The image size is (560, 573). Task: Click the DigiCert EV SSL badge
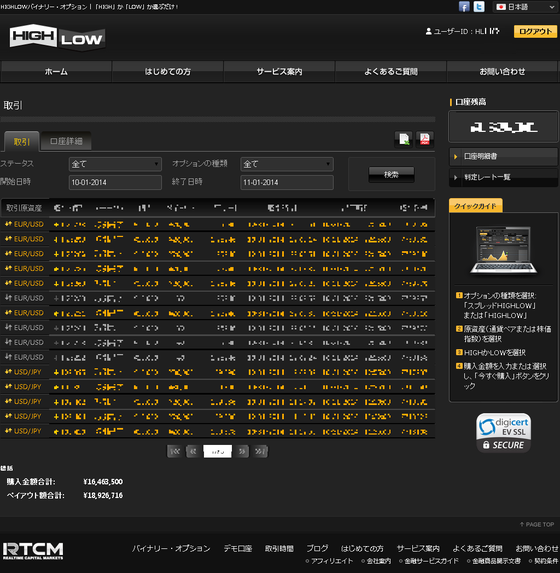click(503, 433)
